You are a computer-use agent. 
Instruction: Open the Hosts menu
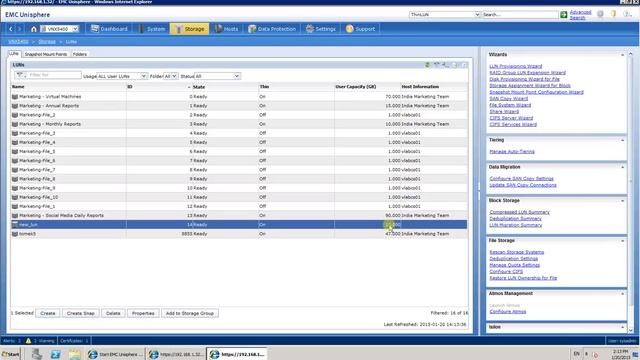click(226, 29)
